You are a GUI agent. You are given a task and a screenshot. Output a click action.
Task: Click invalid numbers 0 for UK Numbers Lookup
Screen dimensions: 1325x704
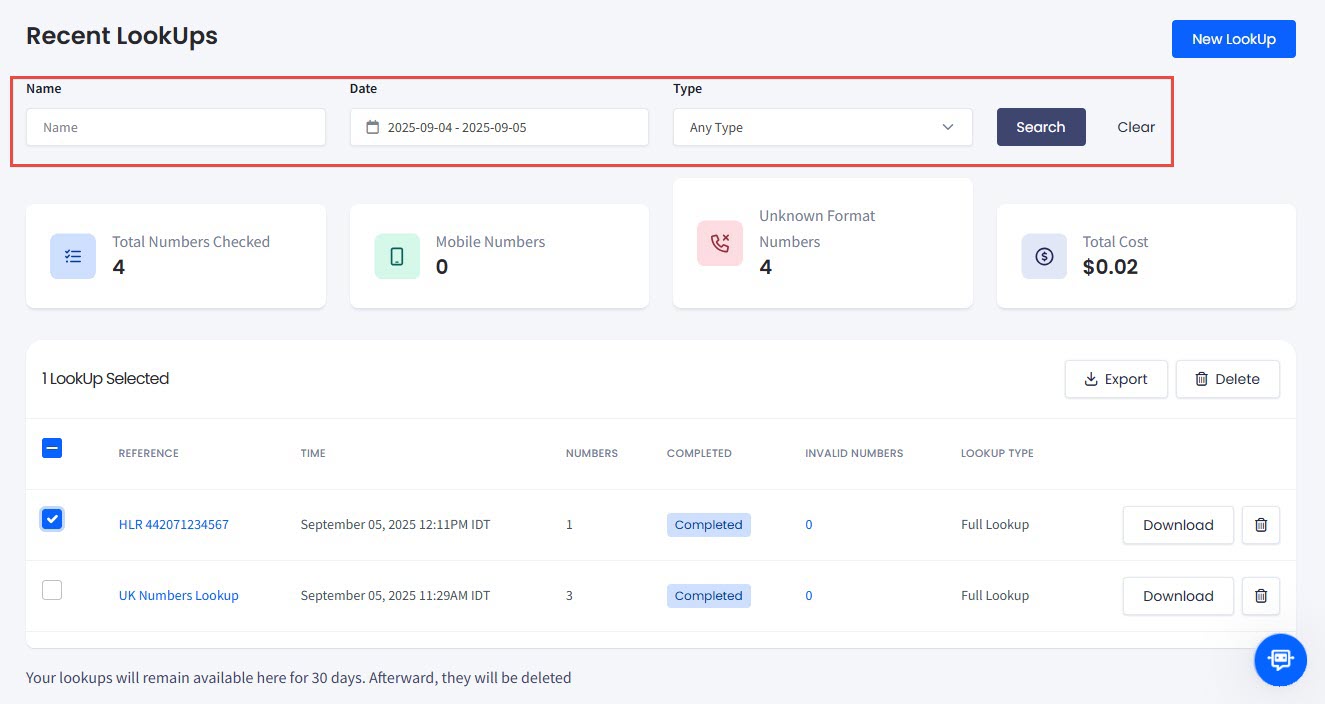pyautogui.click(x=809, y=596)
